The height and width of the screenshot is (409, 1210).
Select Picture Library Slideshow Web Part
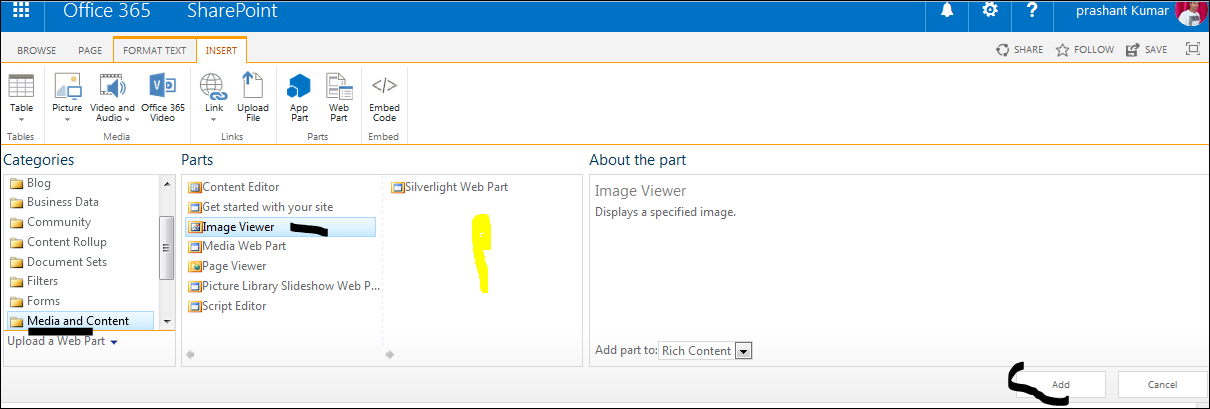click(x=291, y=286)
